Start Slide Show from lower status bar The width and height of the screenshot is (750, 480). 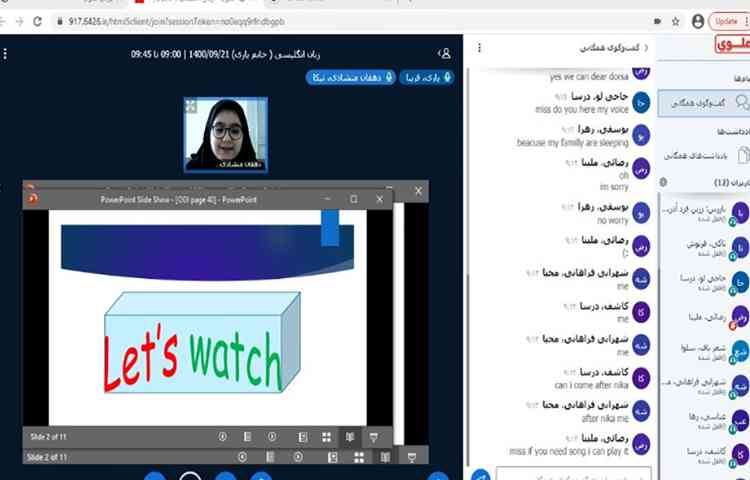tap(412, 458)
